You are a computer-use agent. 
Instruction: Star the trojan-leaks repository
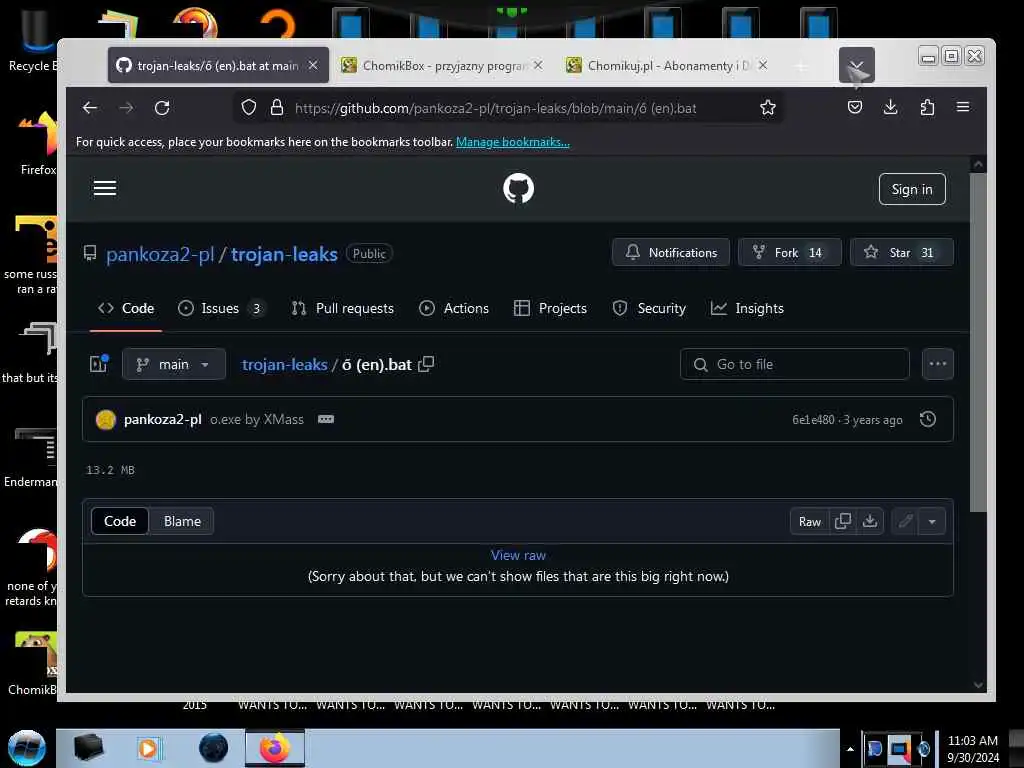[901, 253]
